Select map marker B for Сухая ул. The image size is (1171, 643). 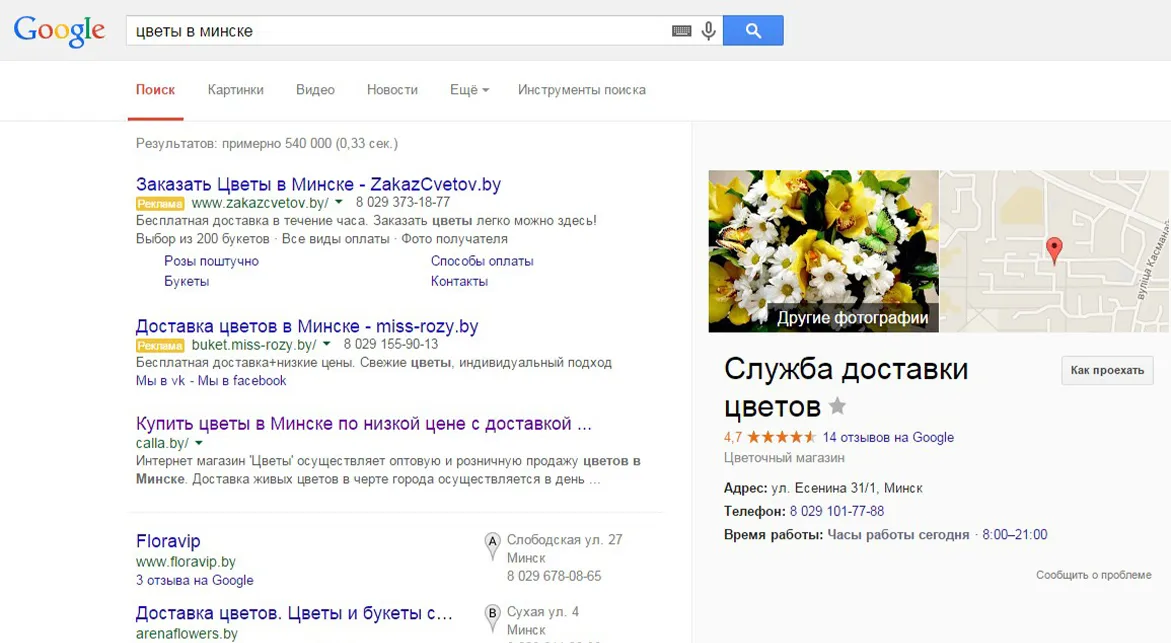click(x=492, y=618)
